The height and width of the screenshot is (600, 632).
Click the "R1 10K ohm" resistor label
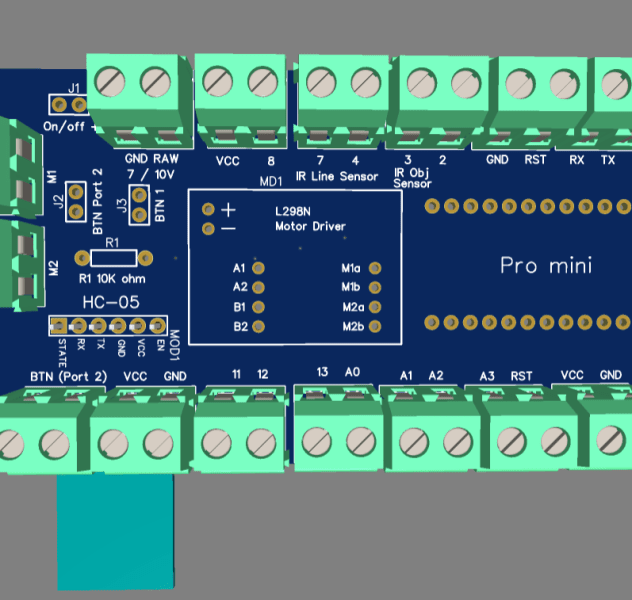(112, 279)
